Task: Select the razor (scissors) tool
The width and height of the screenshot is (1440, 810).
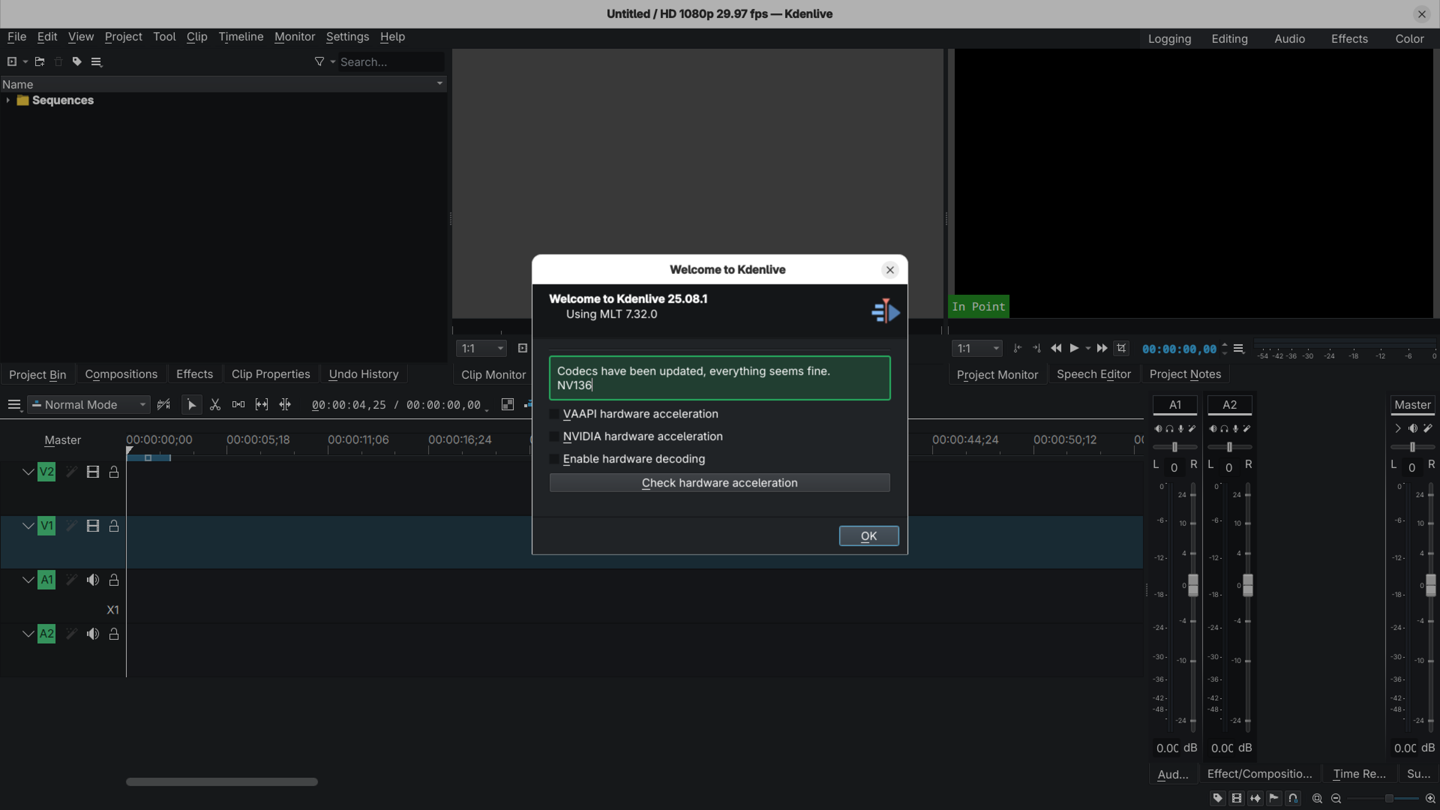Action: (215, 405)
